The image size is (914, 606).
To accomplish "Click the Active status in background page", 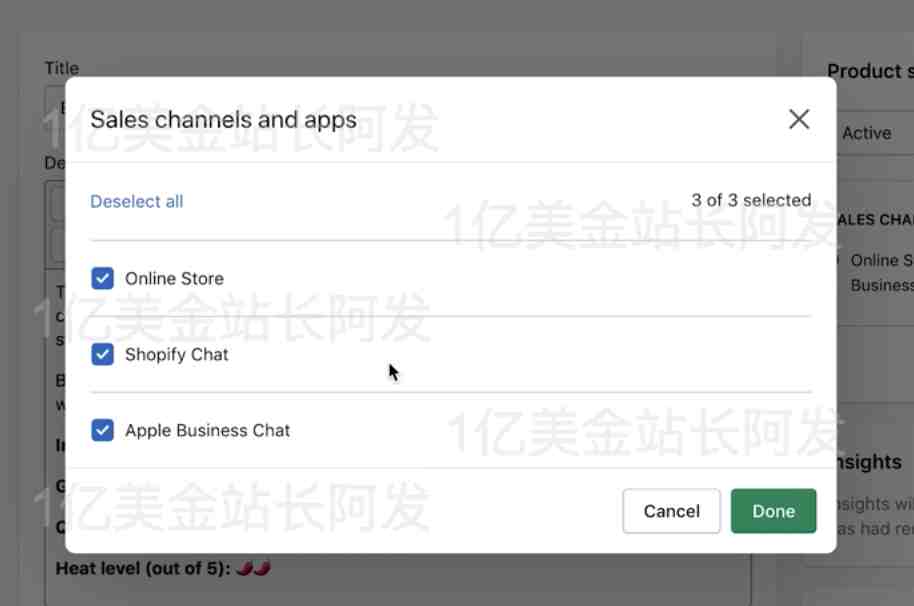I will [867, 133].
